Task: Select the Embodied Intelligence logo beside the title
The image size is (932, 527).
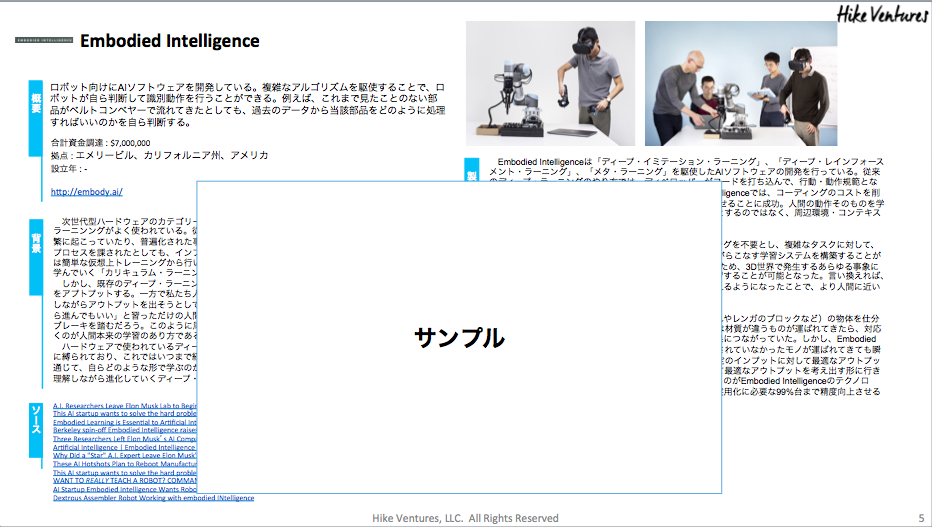Action: (44, 40)
